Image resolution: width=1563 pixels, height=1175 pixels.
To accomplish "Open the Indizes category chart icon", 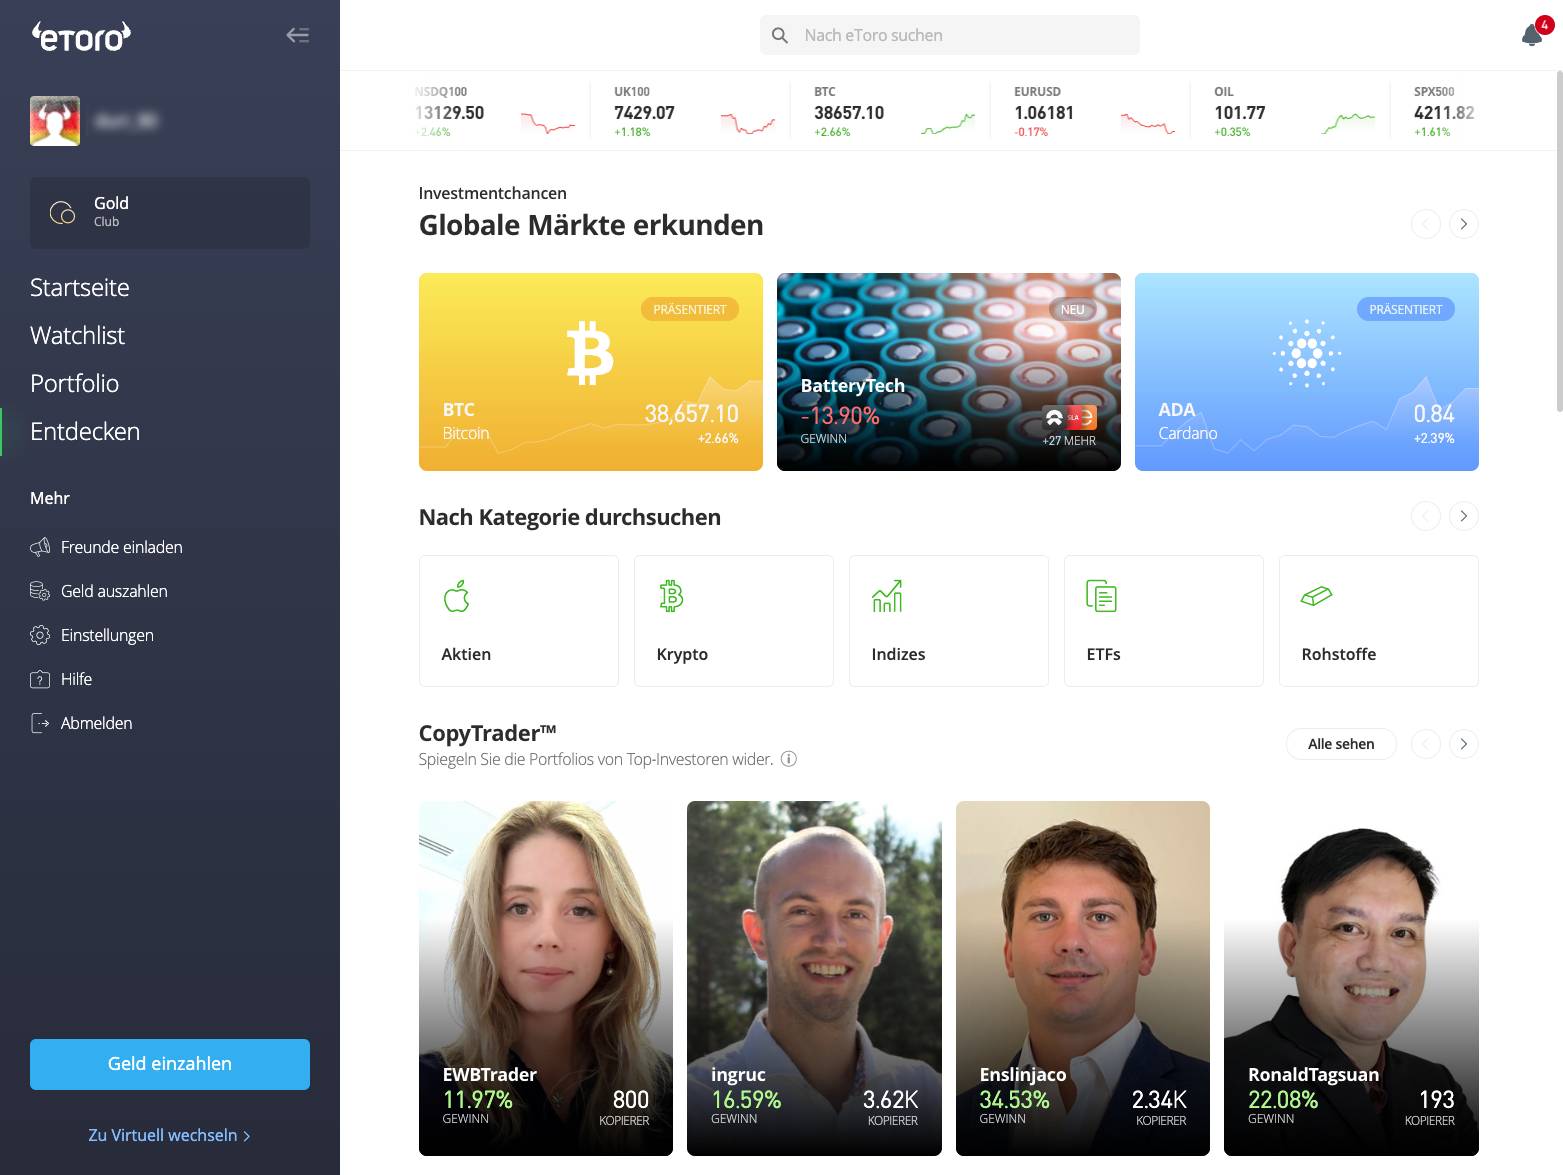I will [x=887, y=596].
